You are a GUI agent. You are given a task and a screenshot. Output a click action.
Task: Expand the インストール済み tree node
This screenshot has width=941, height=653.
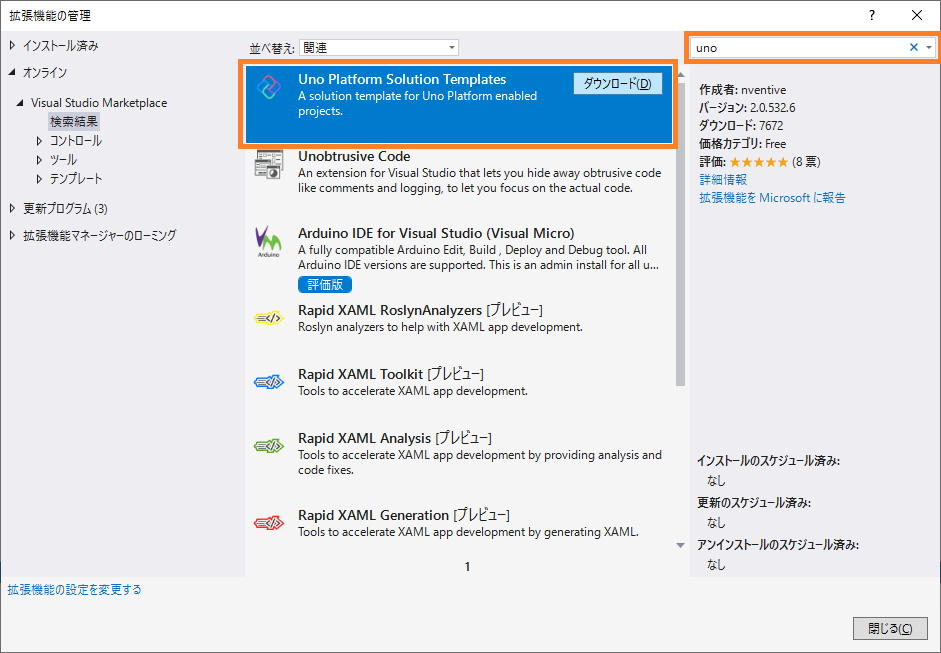[x=12, y=46]
